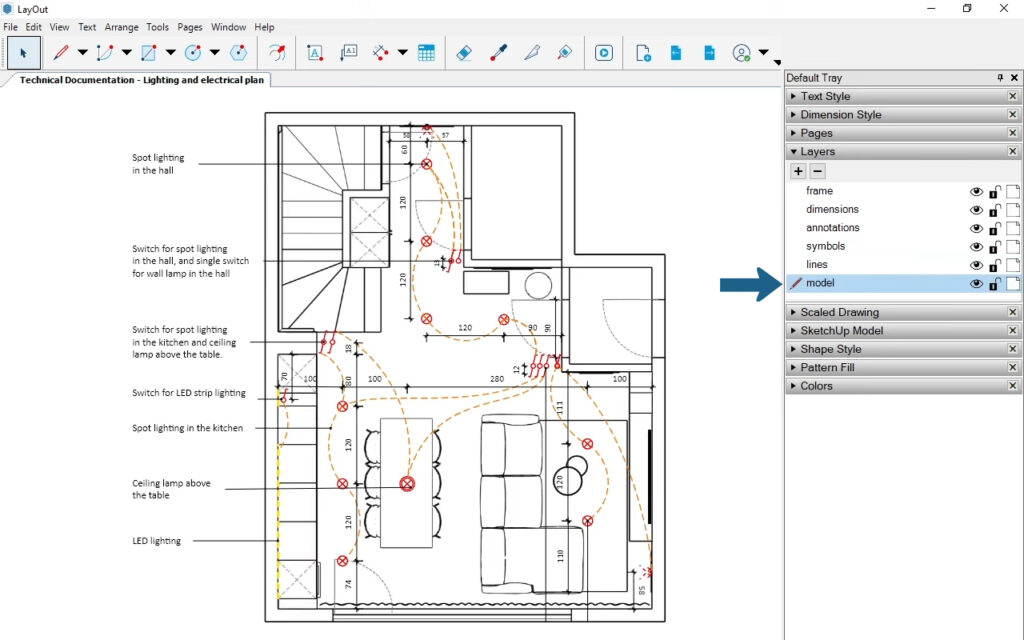Image resolution: width=1024 pixels, height=640 pixels.
Task: Hide the dimensions layer
Action: pyautogui.click(x=976, y=210)
